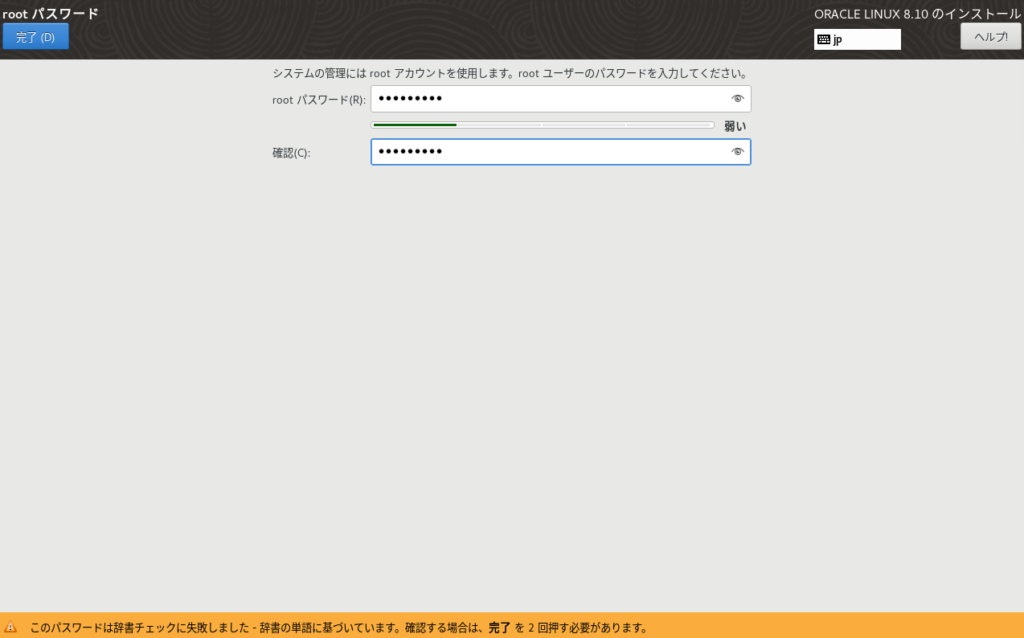Click the 完了 (D) done button
1024x638 pixels.
tap(36, 37)
